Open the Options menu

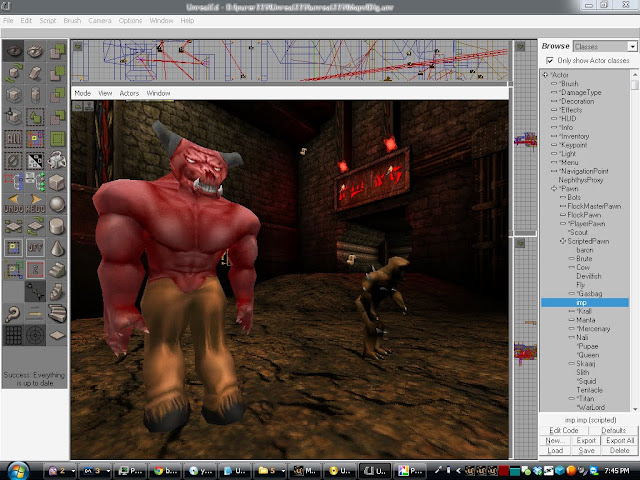click(130, 20)
